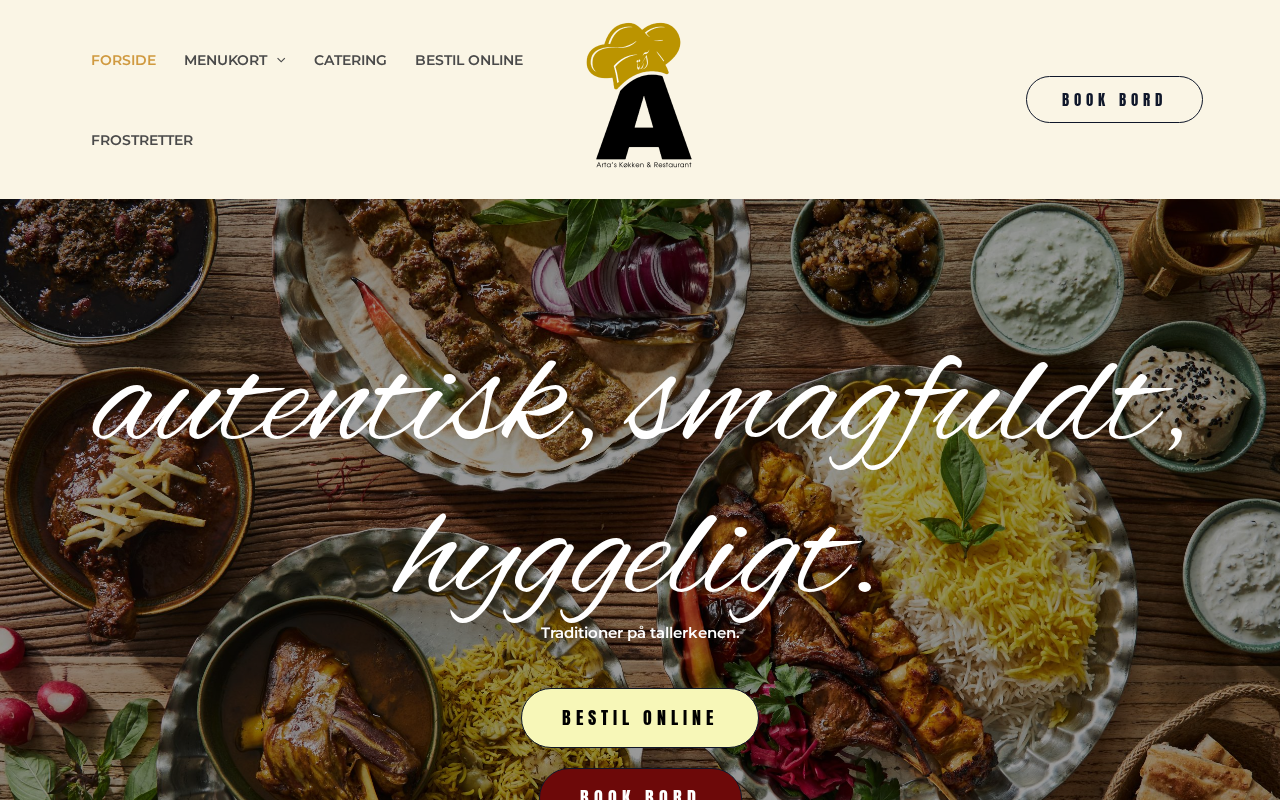
Task: Click the dark red BOOK BORD button
Action: pos(640,785)
